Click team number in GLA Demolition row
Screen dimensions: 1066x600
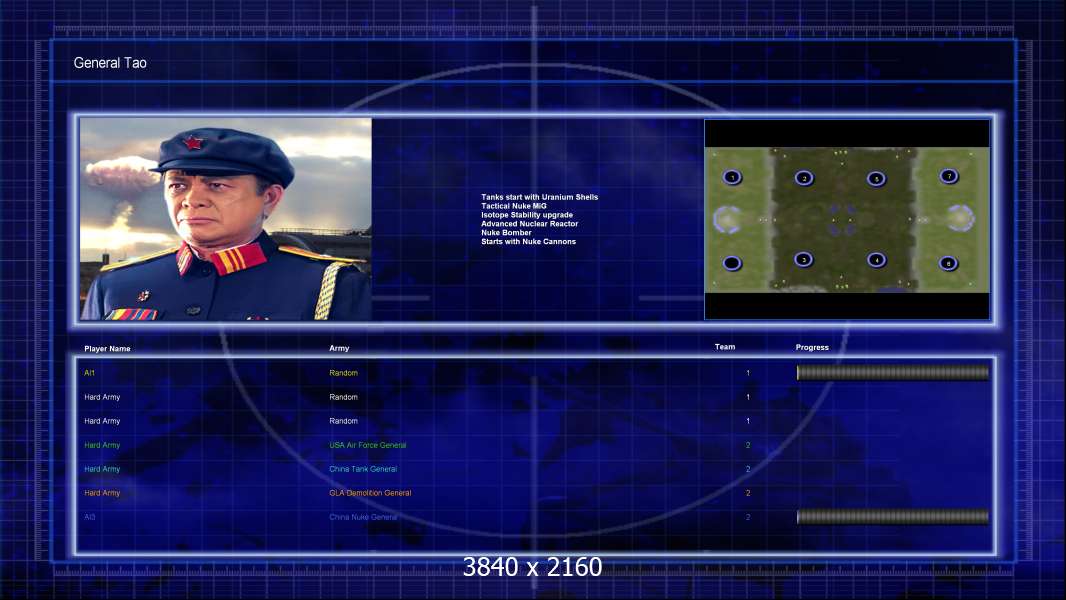pyautogui.click(x=748, y=493)
